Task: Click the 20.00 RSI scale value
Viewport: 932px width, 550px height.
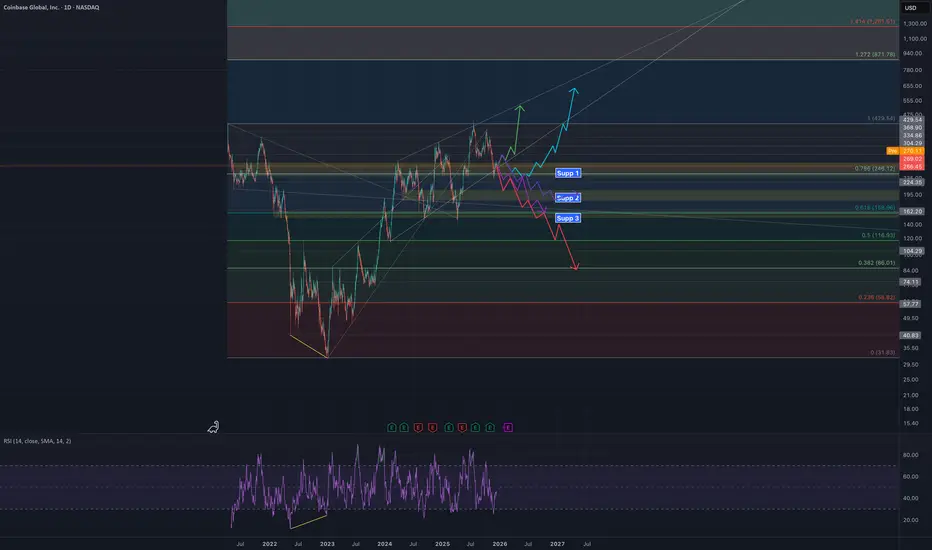Action: point(911,520)
